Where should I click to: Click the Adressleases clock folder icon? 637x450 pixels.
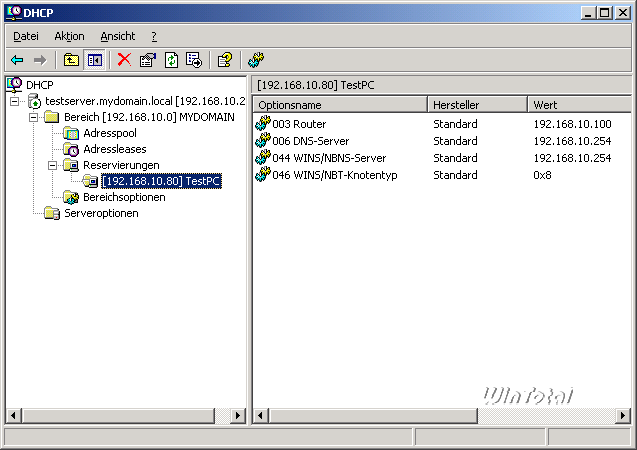(71, 149)
